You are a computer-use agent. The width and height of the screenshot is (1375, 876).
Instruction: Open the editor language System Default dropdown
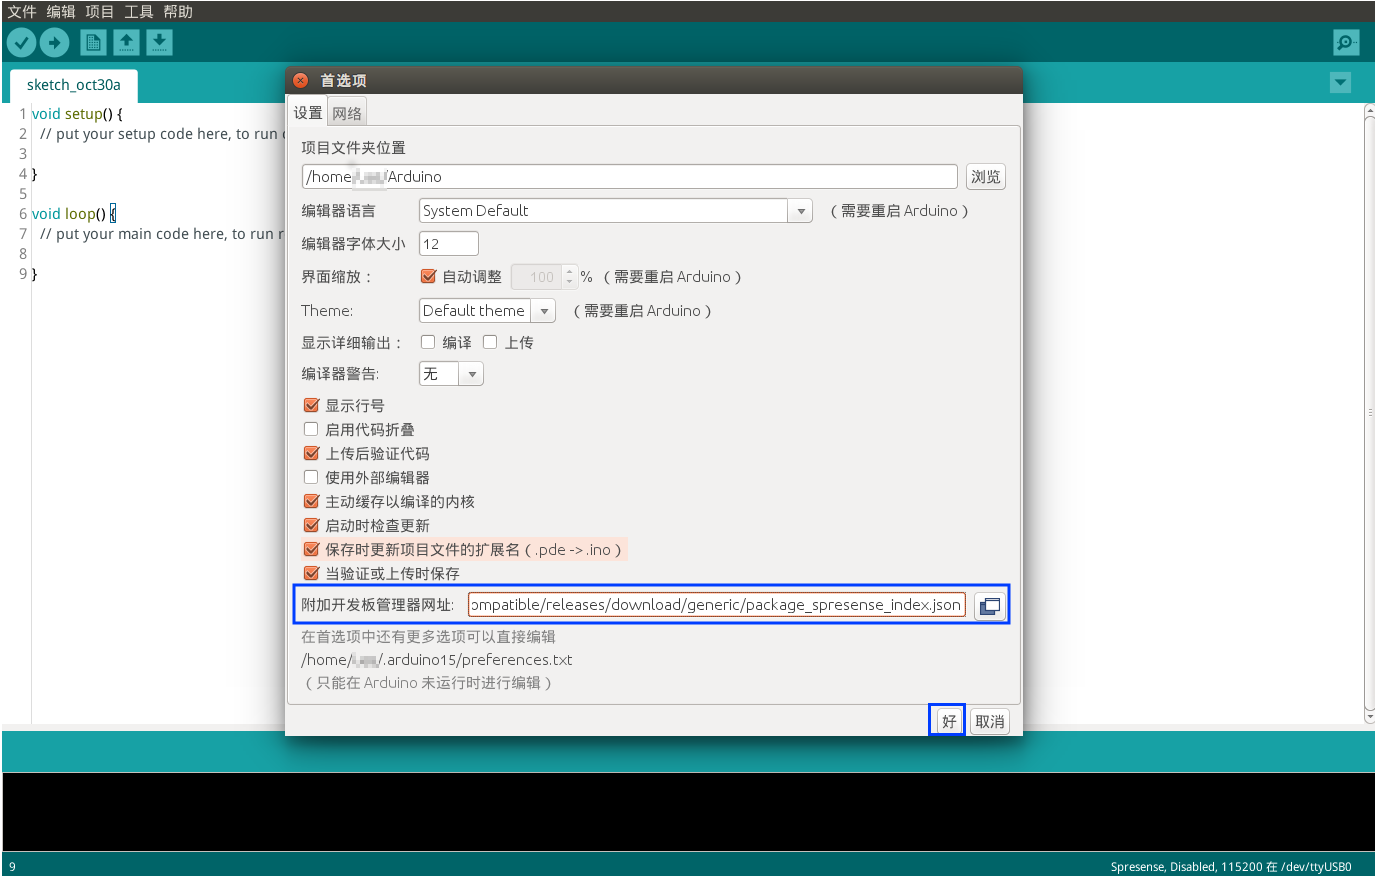click(x=614, y=211)
